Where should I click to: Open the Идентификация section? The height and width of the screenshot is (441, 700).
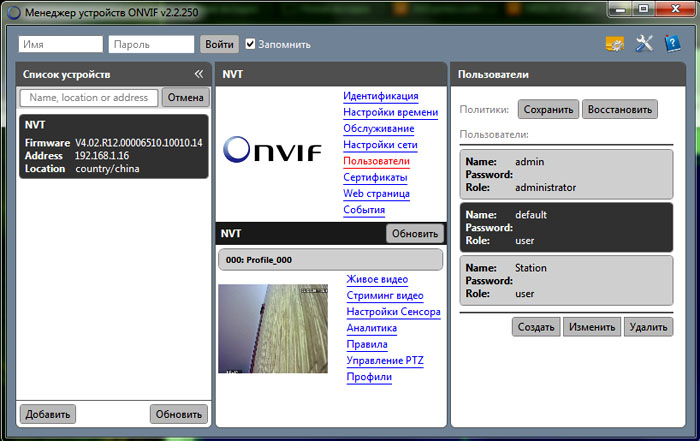pyautogui.click(x=380, y=96)
